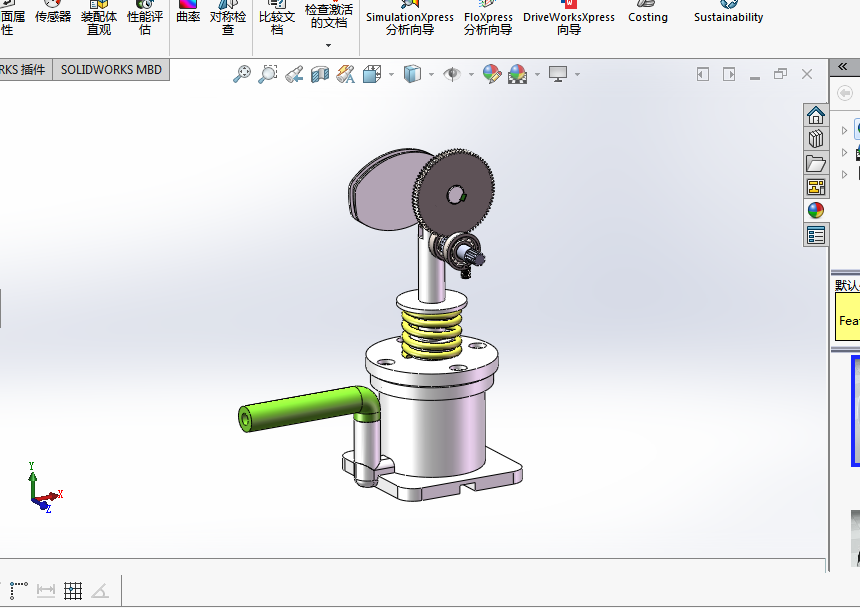Click the XYZ coordinate triad
Screen dimensions: 860x608
pos(44,488)
